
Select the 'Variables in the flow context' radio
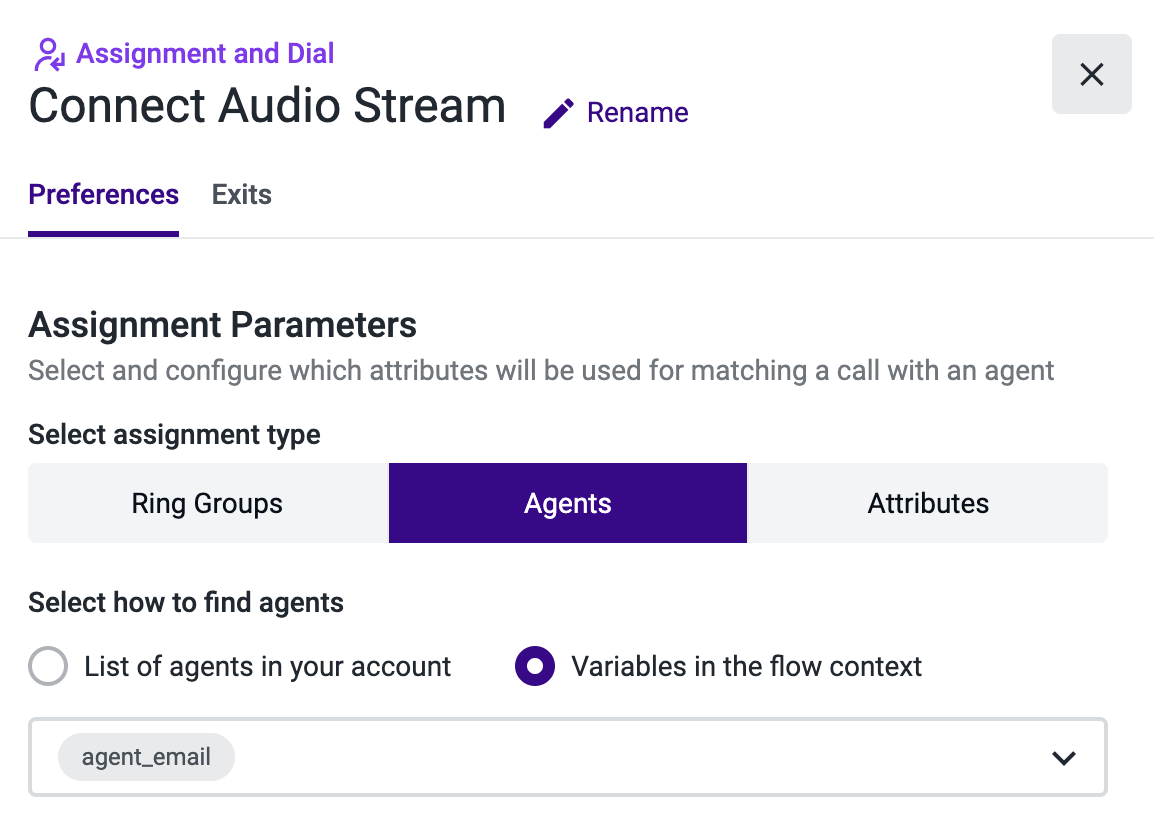click(x=535, y=666)
